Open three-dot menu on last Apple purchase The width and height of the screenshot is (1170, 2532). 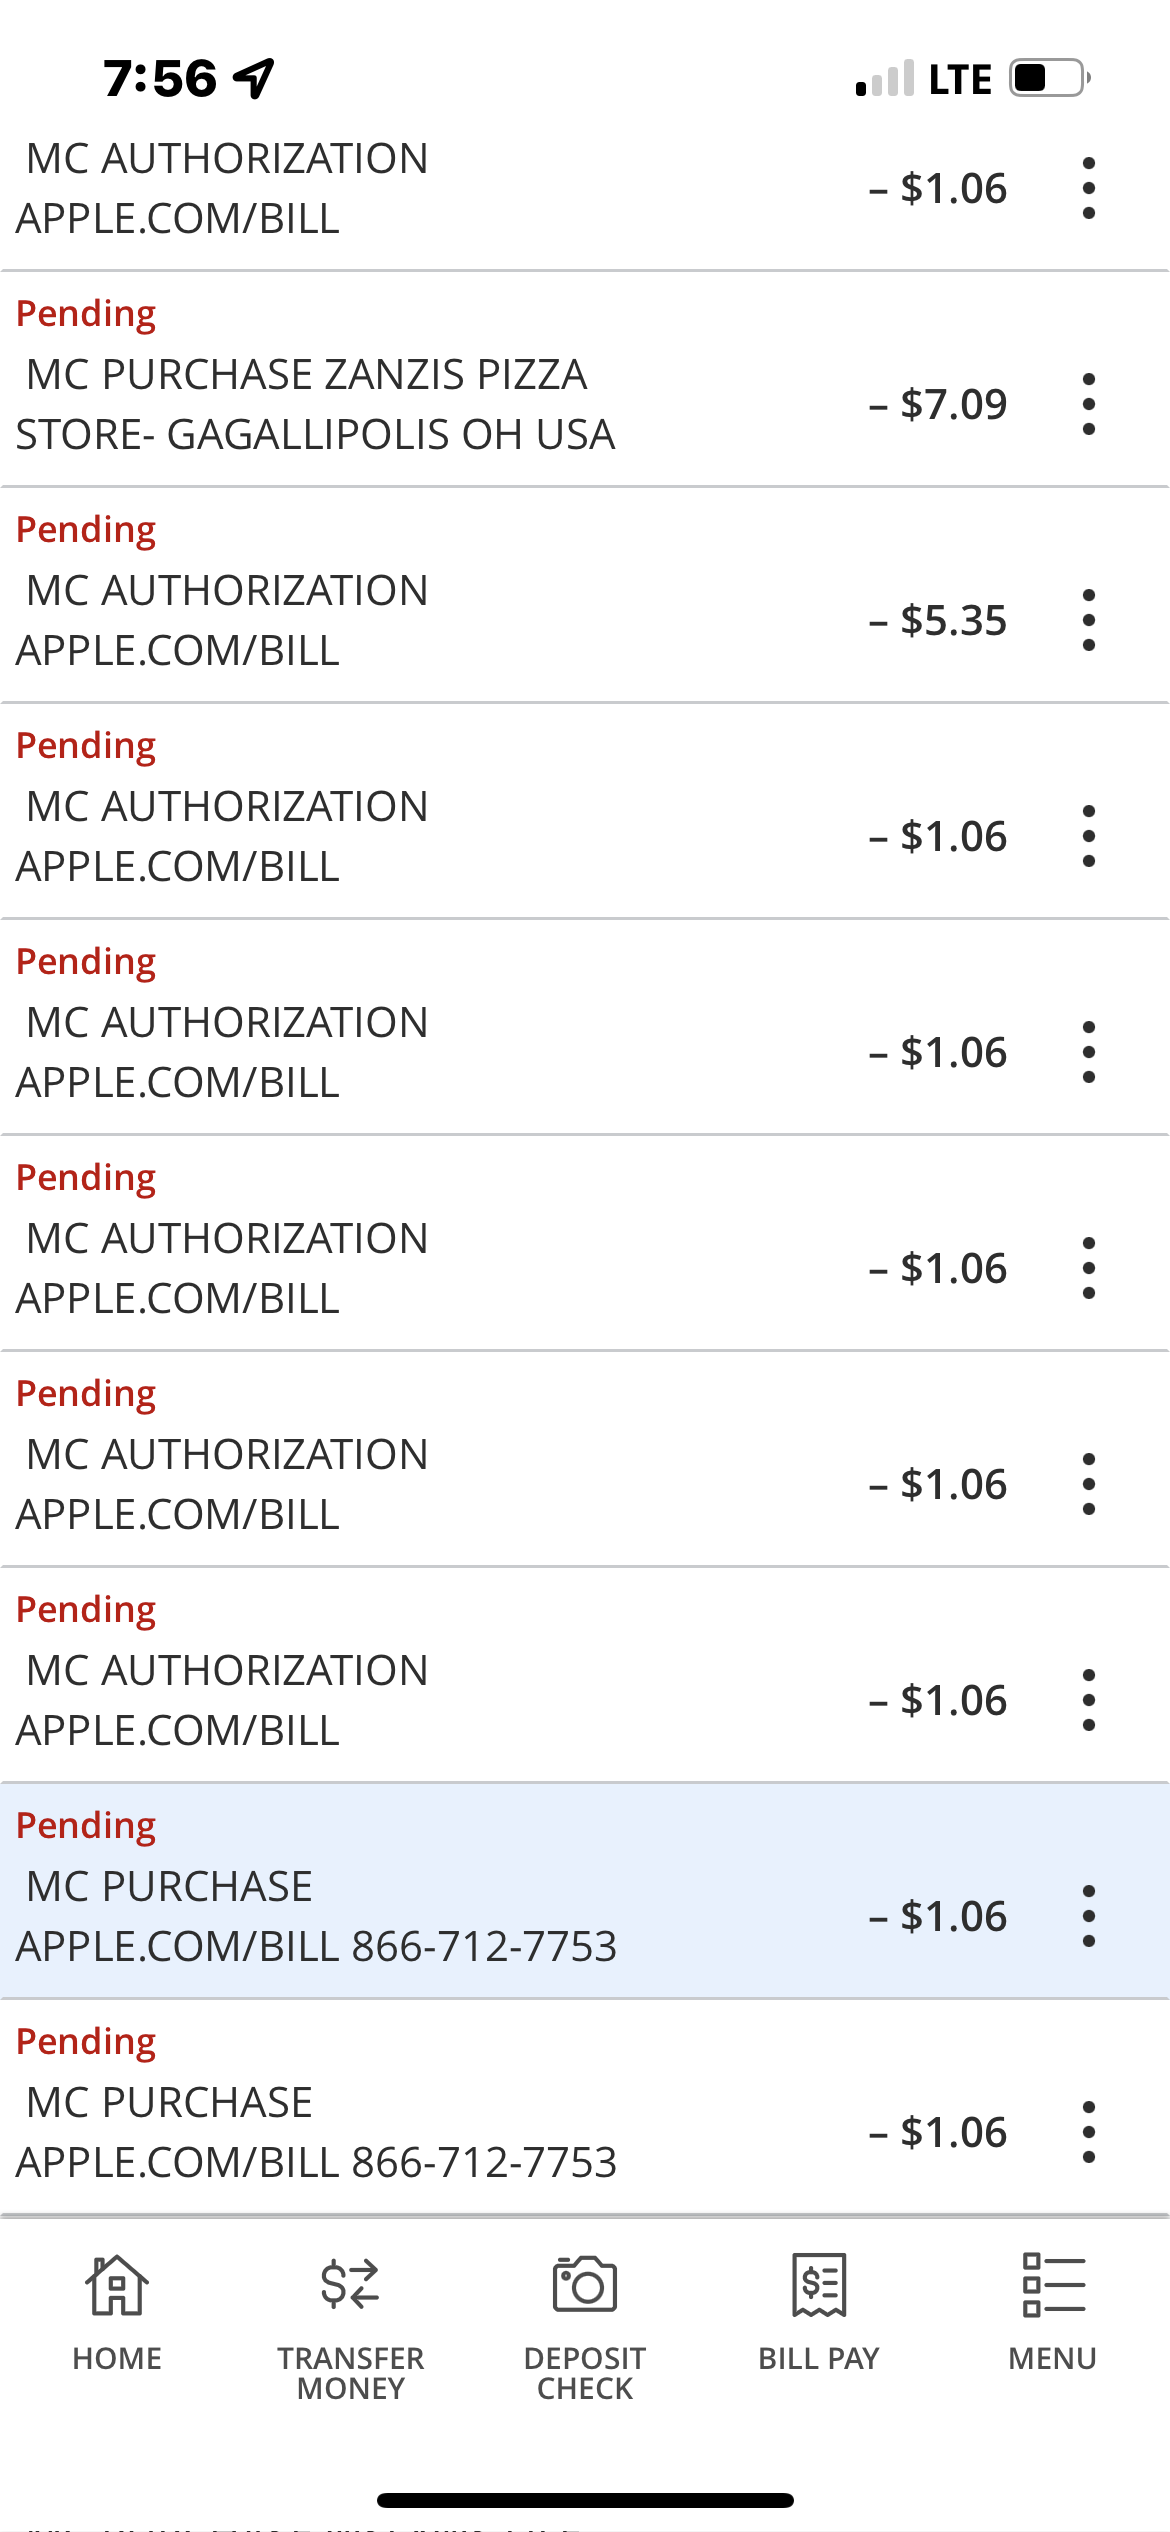pos(1088,2132)
